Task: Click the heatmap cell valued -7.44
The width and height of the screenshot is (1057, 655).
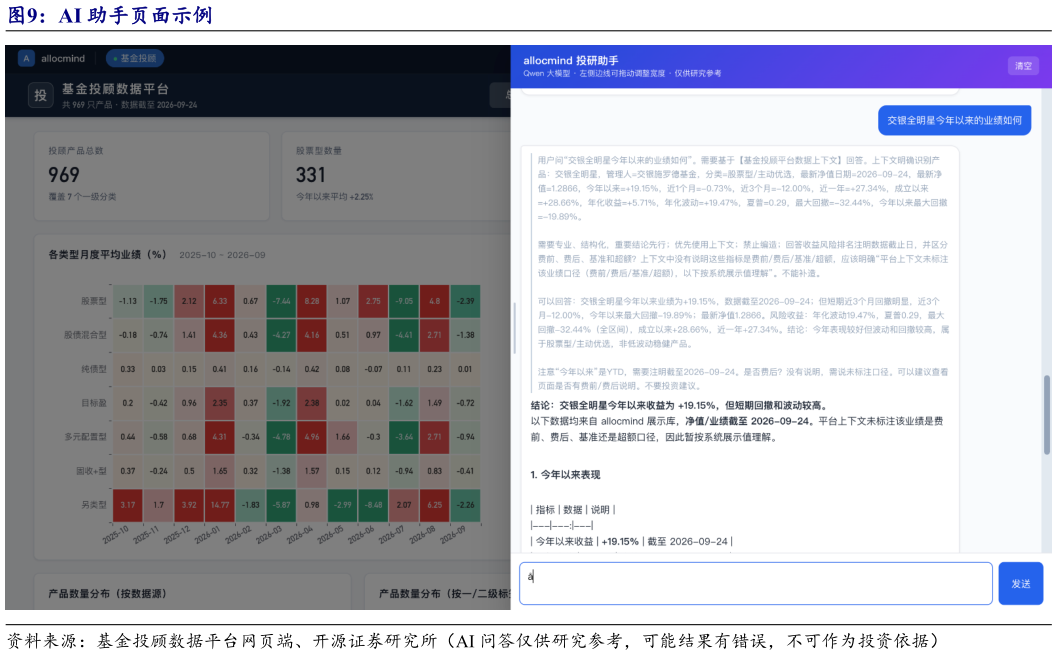Action: (281, 301)
